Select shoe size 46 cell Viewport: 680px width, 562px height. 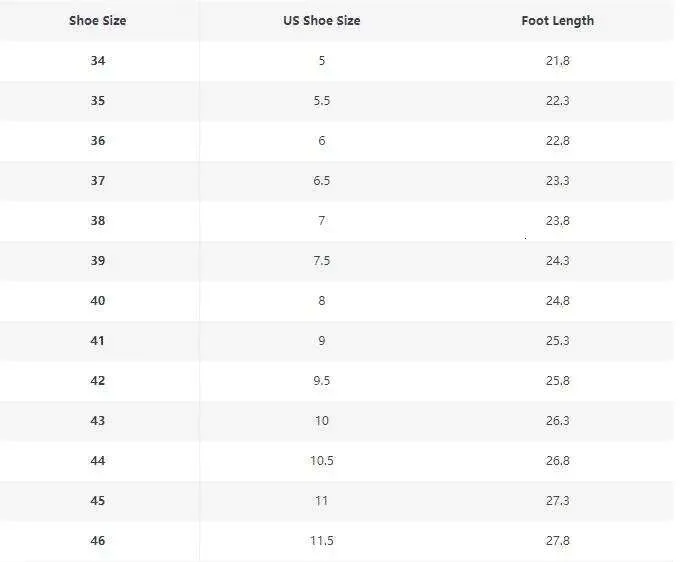[x=98, y=541]
